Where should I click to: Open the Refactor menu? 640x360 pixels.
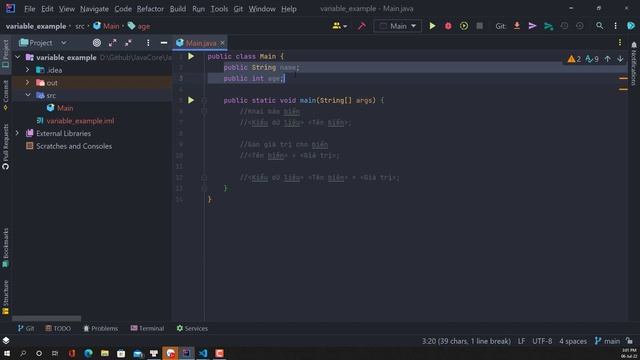pyautogui.click(x=150, y=9)
